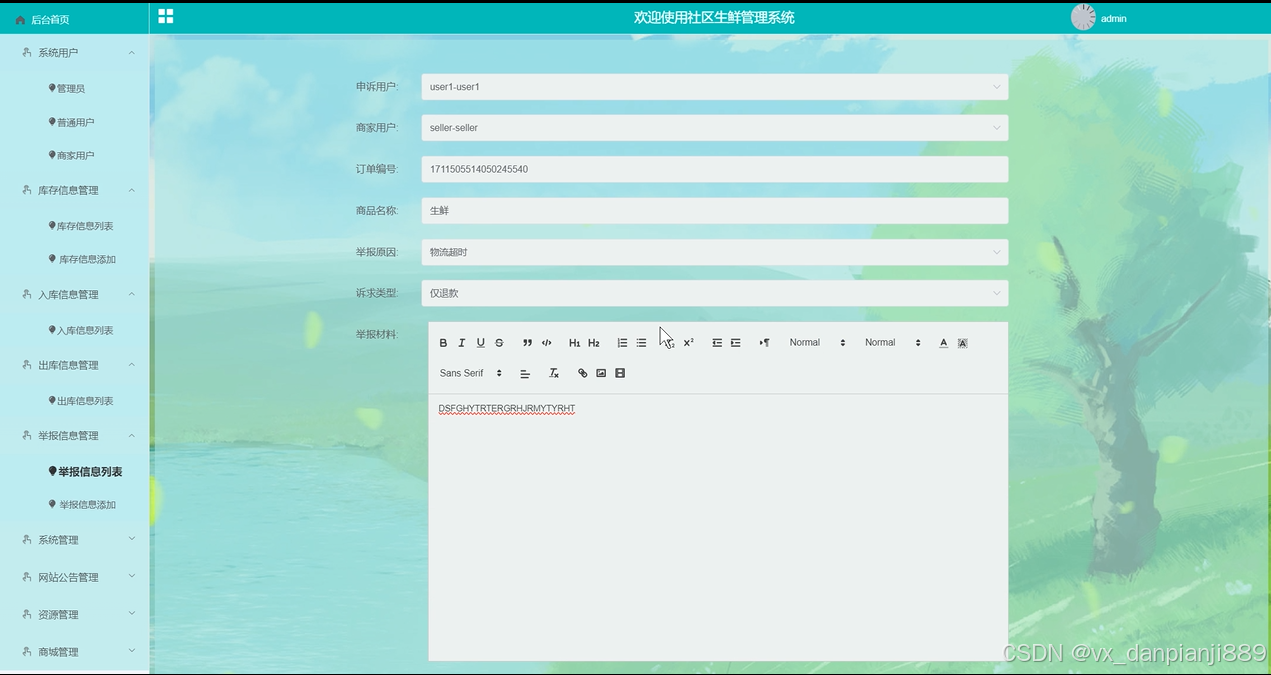The width and height of the screenshot is (1271, 675).
Task: Collapse the 出库信息管理 menu section
Action: pos(75,365)
